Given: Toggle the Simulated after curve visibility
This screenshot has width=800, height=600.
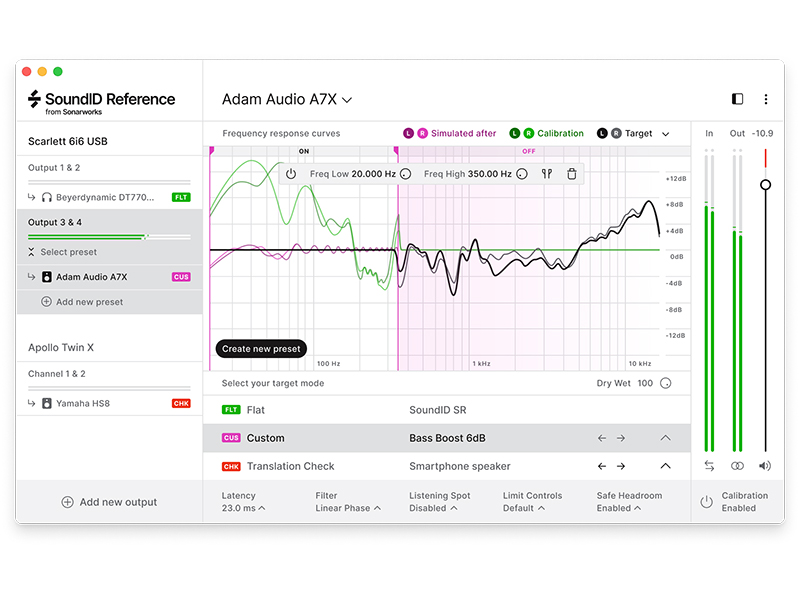Looking at the screenshot, I should pyautogui.click(x=450, y=133).
